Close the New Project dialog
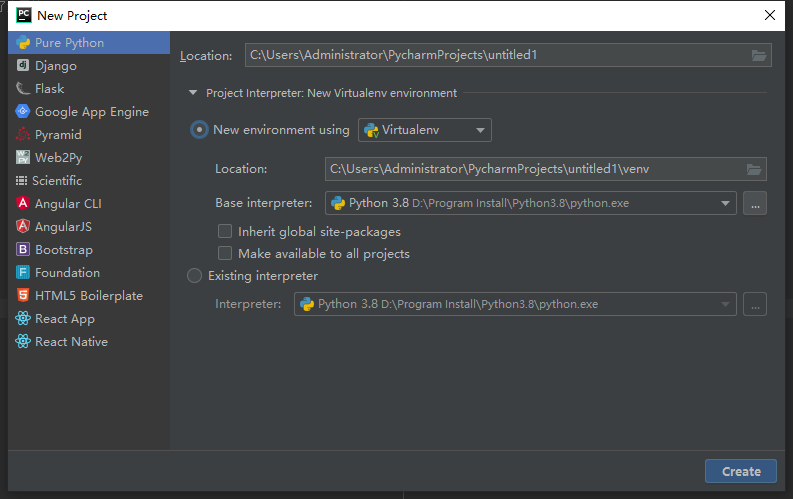 (770, 15)
